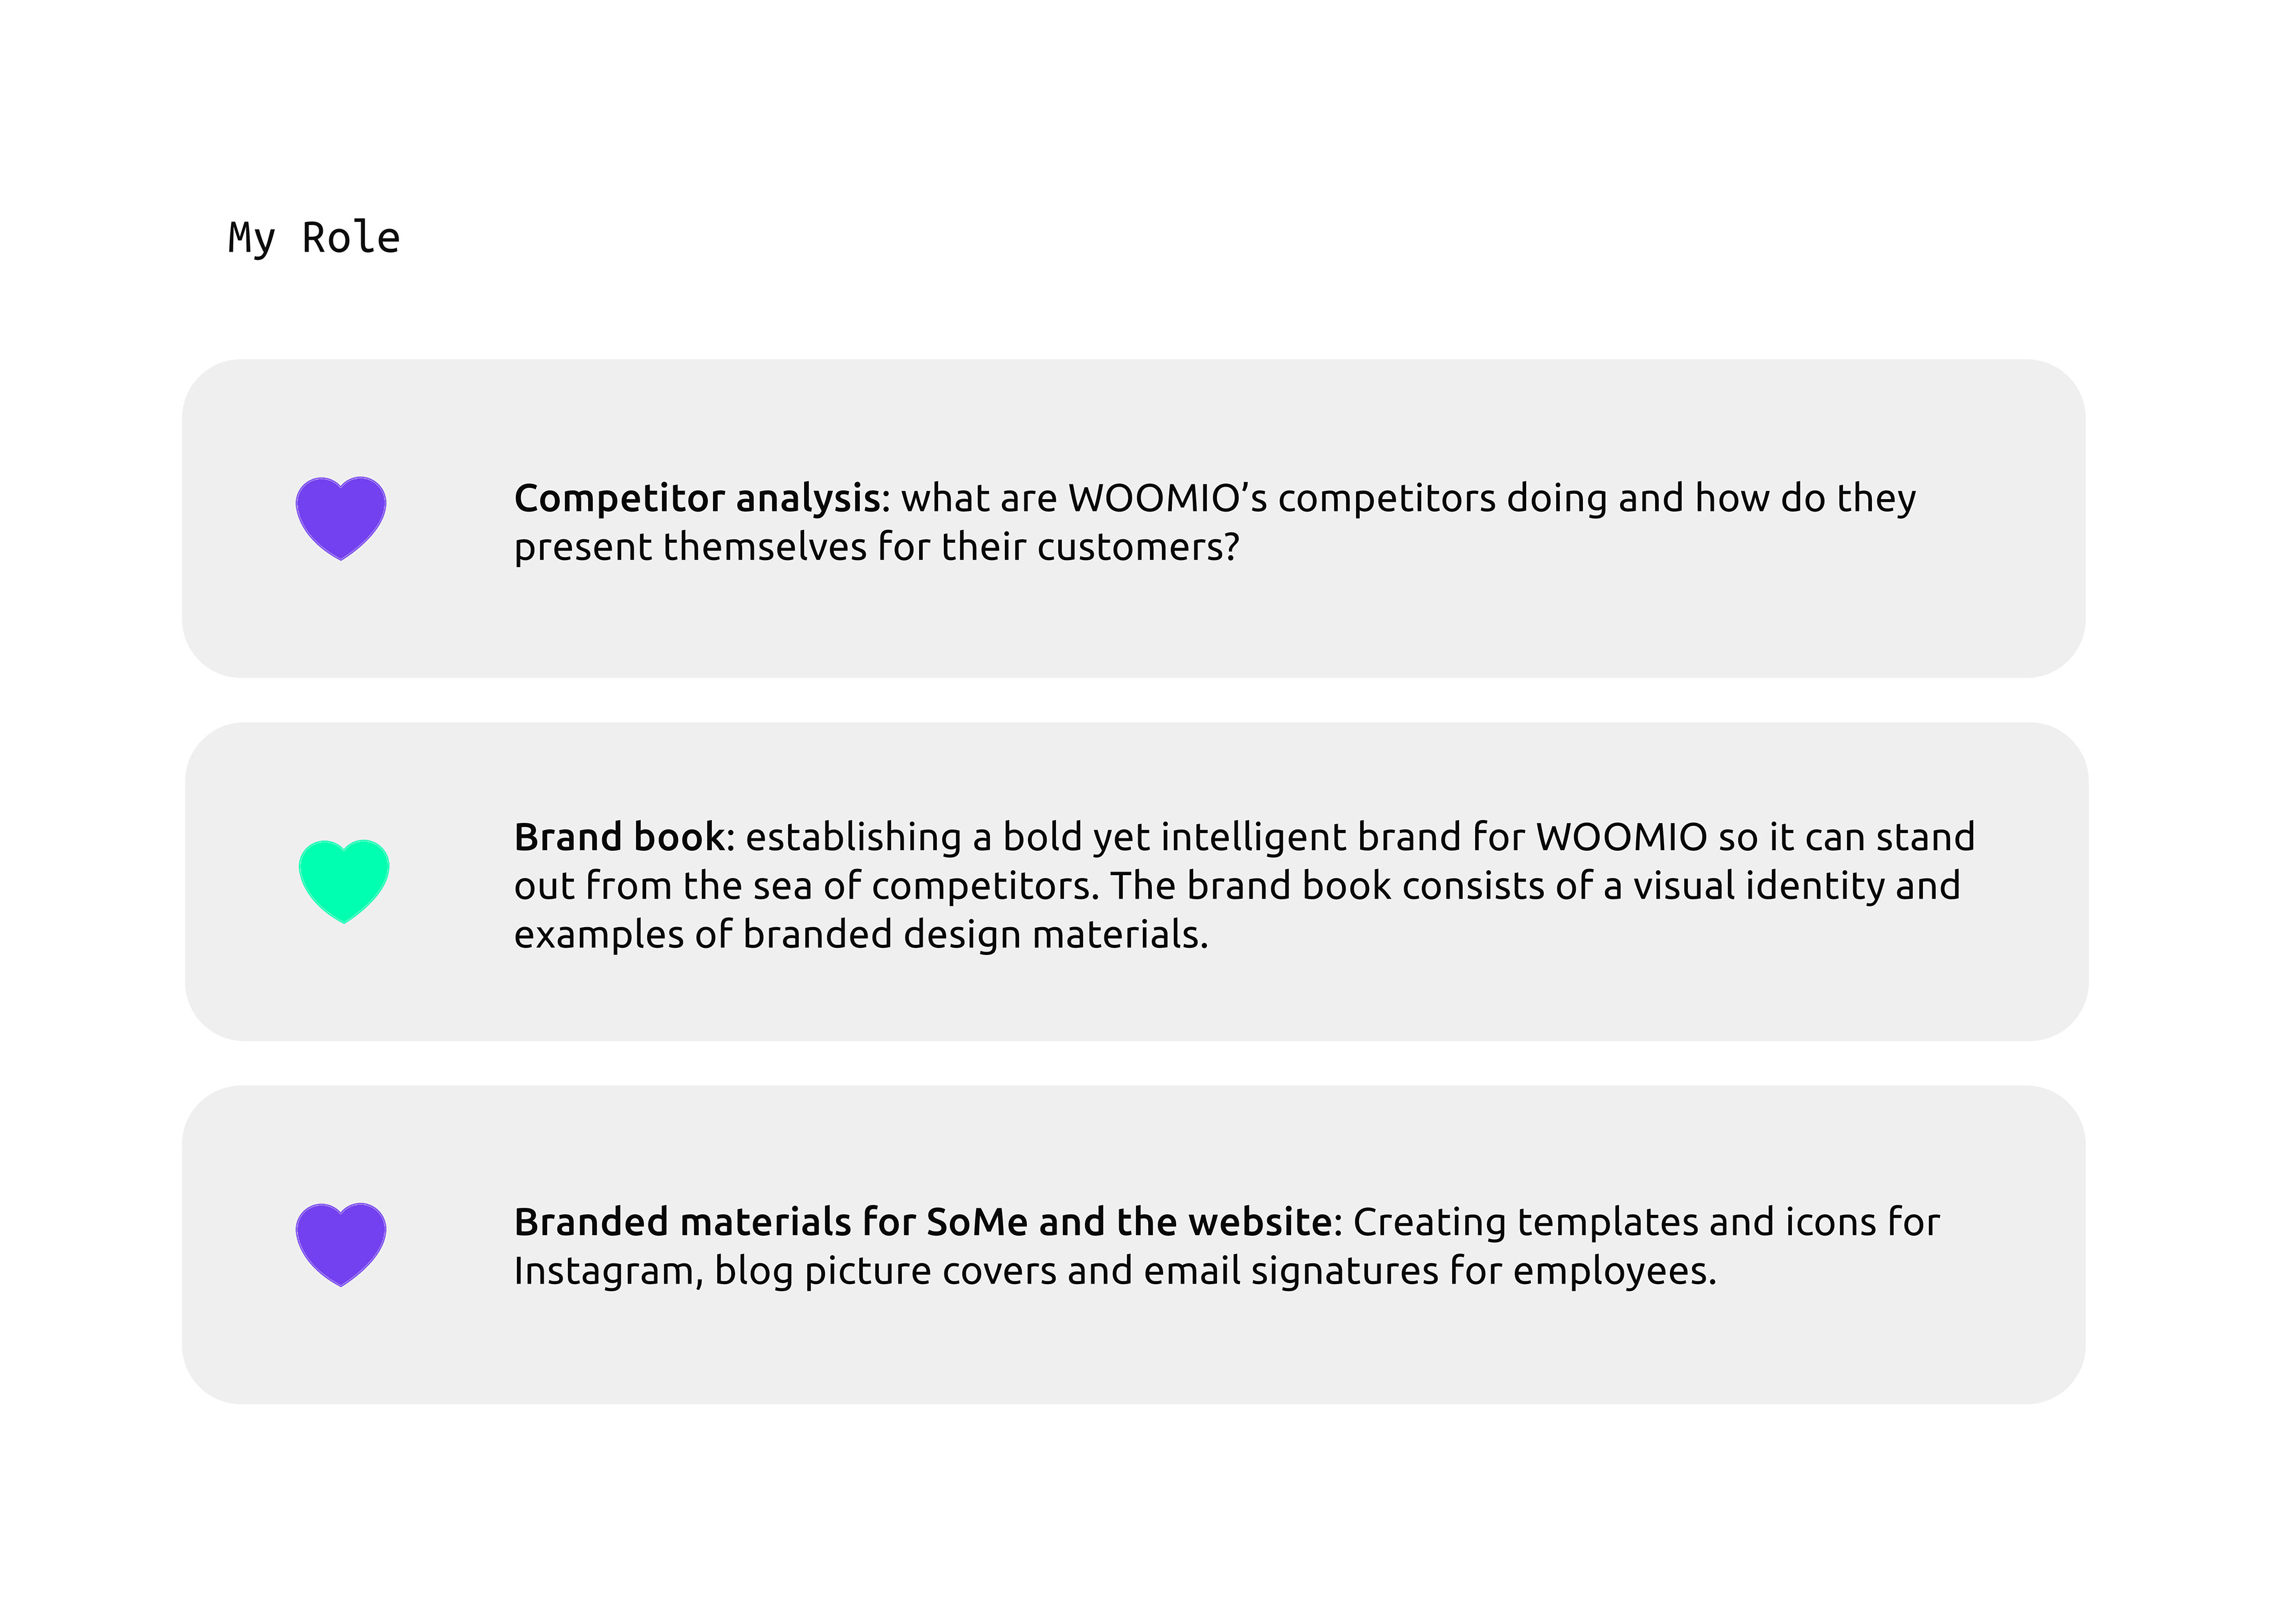Click the word "WOOMIO" in the Brand book card
Screen dimensions: 2274x1624
pos(1621,837)
